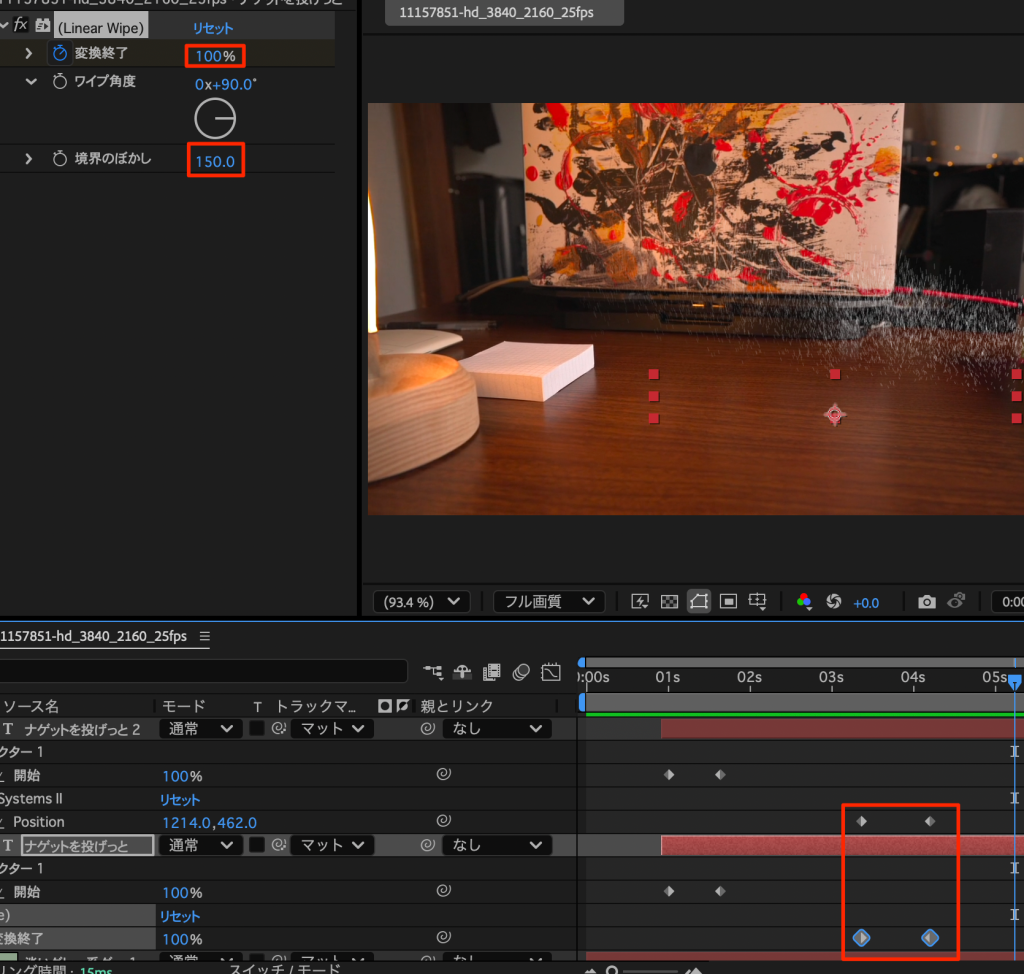Open the graph editor icon
The width and height of the screenshot is (1024, 974).
click(x=551, y=671)
